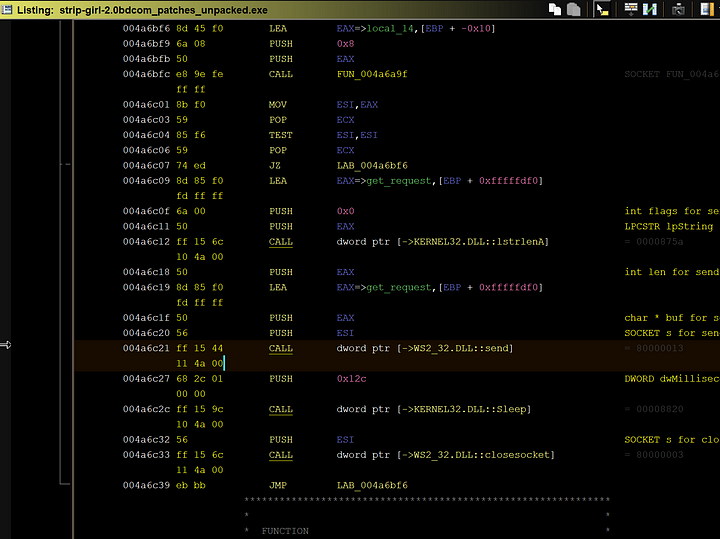Click bytes 'eb bb' at 004a6c39

pos(191,485)
